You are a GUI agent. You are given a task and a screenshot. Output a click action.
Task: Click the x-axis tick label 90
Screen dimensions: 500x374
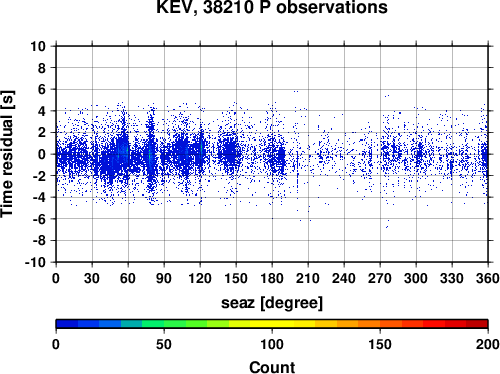tap(164, 278)
